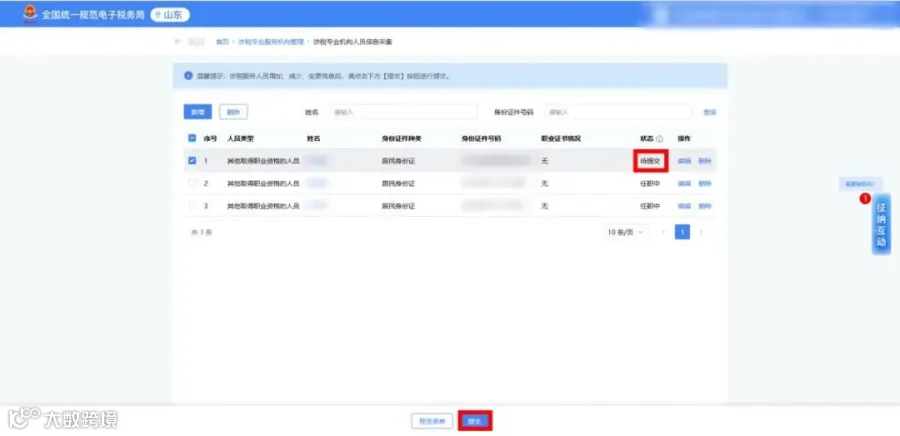The width and height of the screenshot is (900, 436).
Task: Open the 山东 region selector
Action: click(x=170, y=15)
